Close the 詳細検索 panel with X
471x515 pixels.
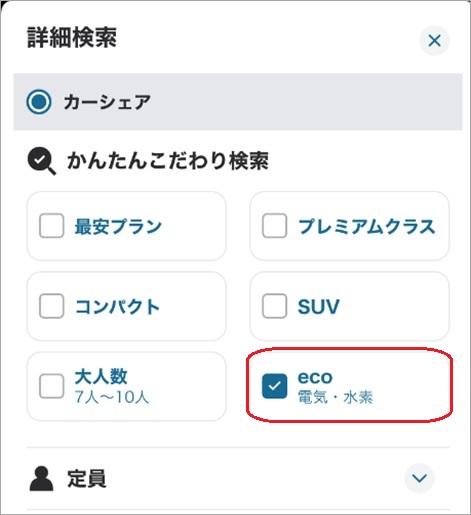click(434, 41)
